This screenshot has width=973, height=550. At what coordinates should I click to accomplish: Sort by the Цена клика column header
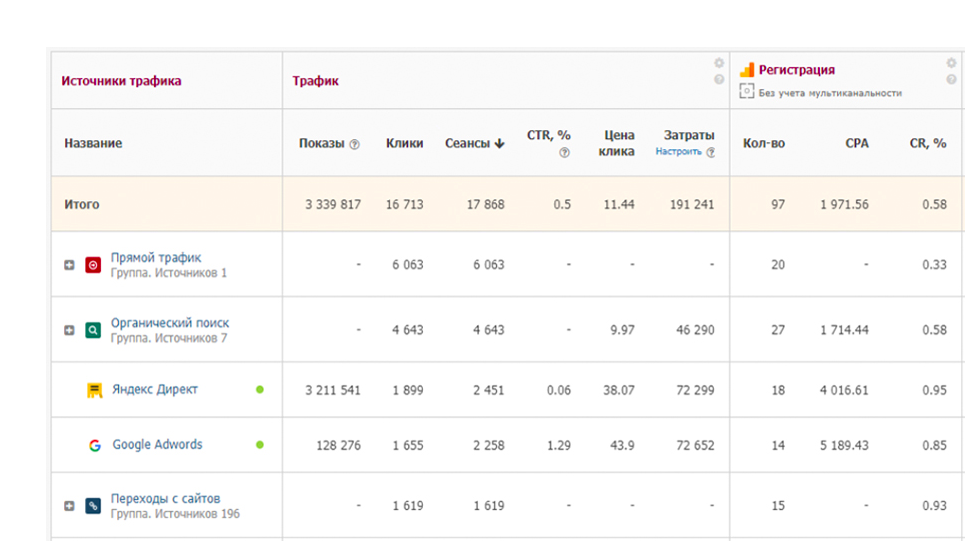616,143
